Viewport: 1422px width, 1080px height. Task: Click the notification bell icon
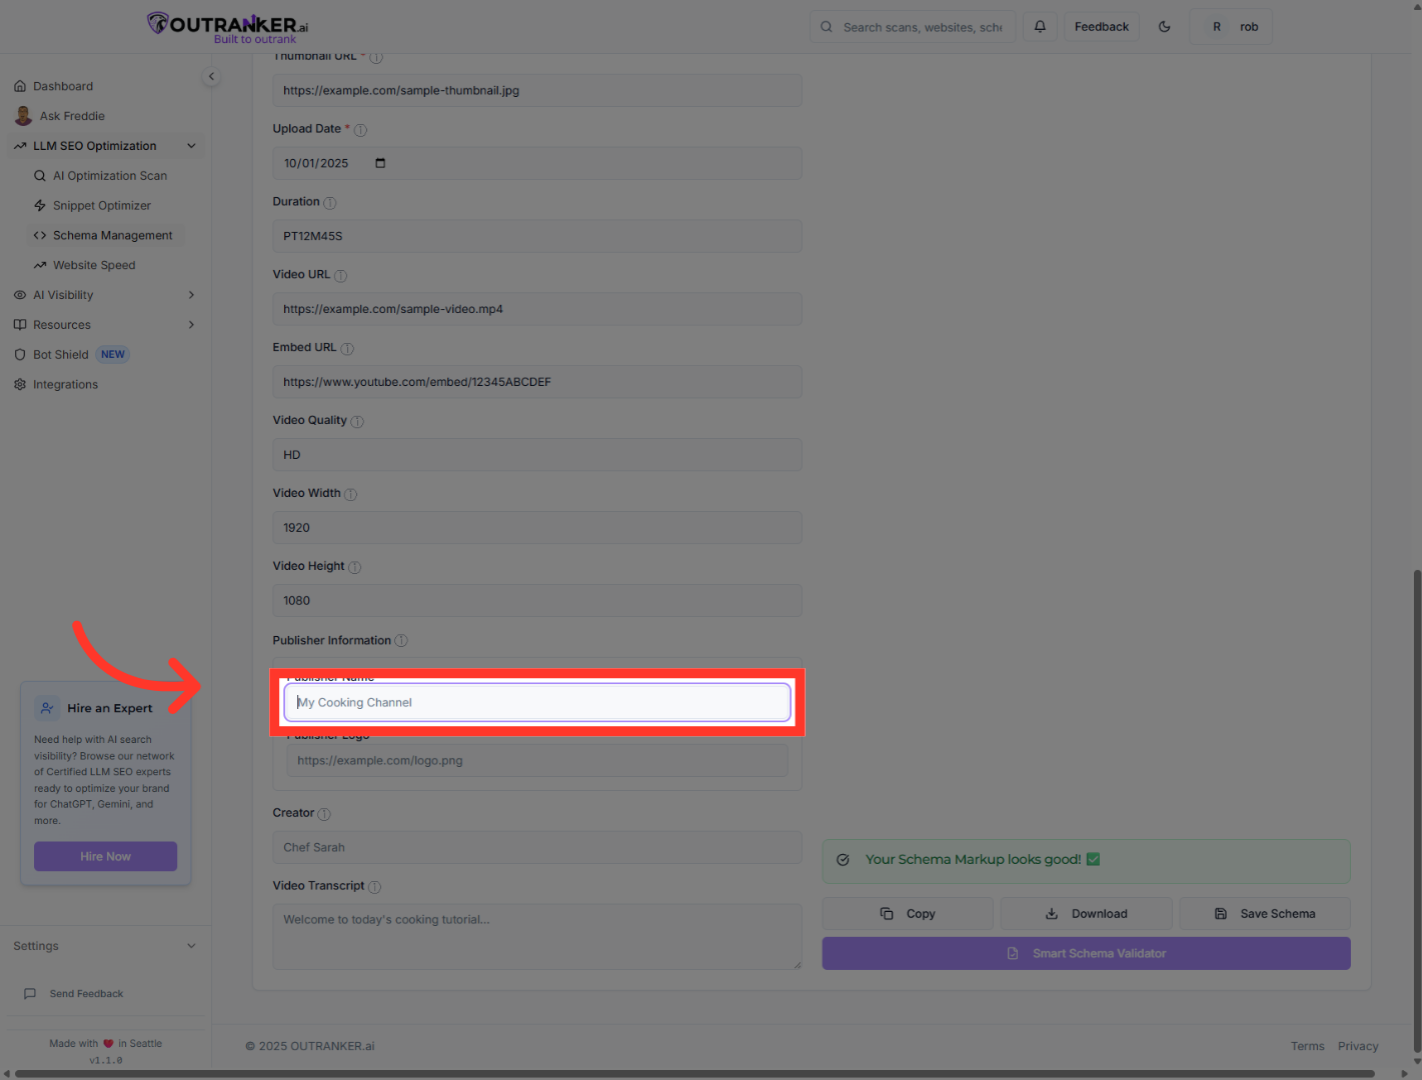point(1039,26)
